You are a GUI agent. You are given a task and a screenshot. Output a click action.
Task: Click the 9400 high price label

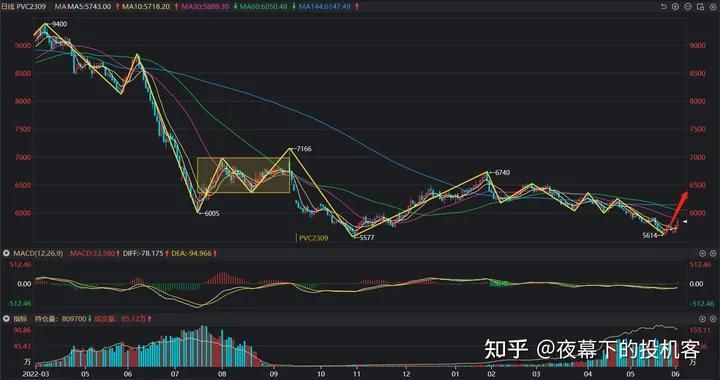(x=59, y=23)
